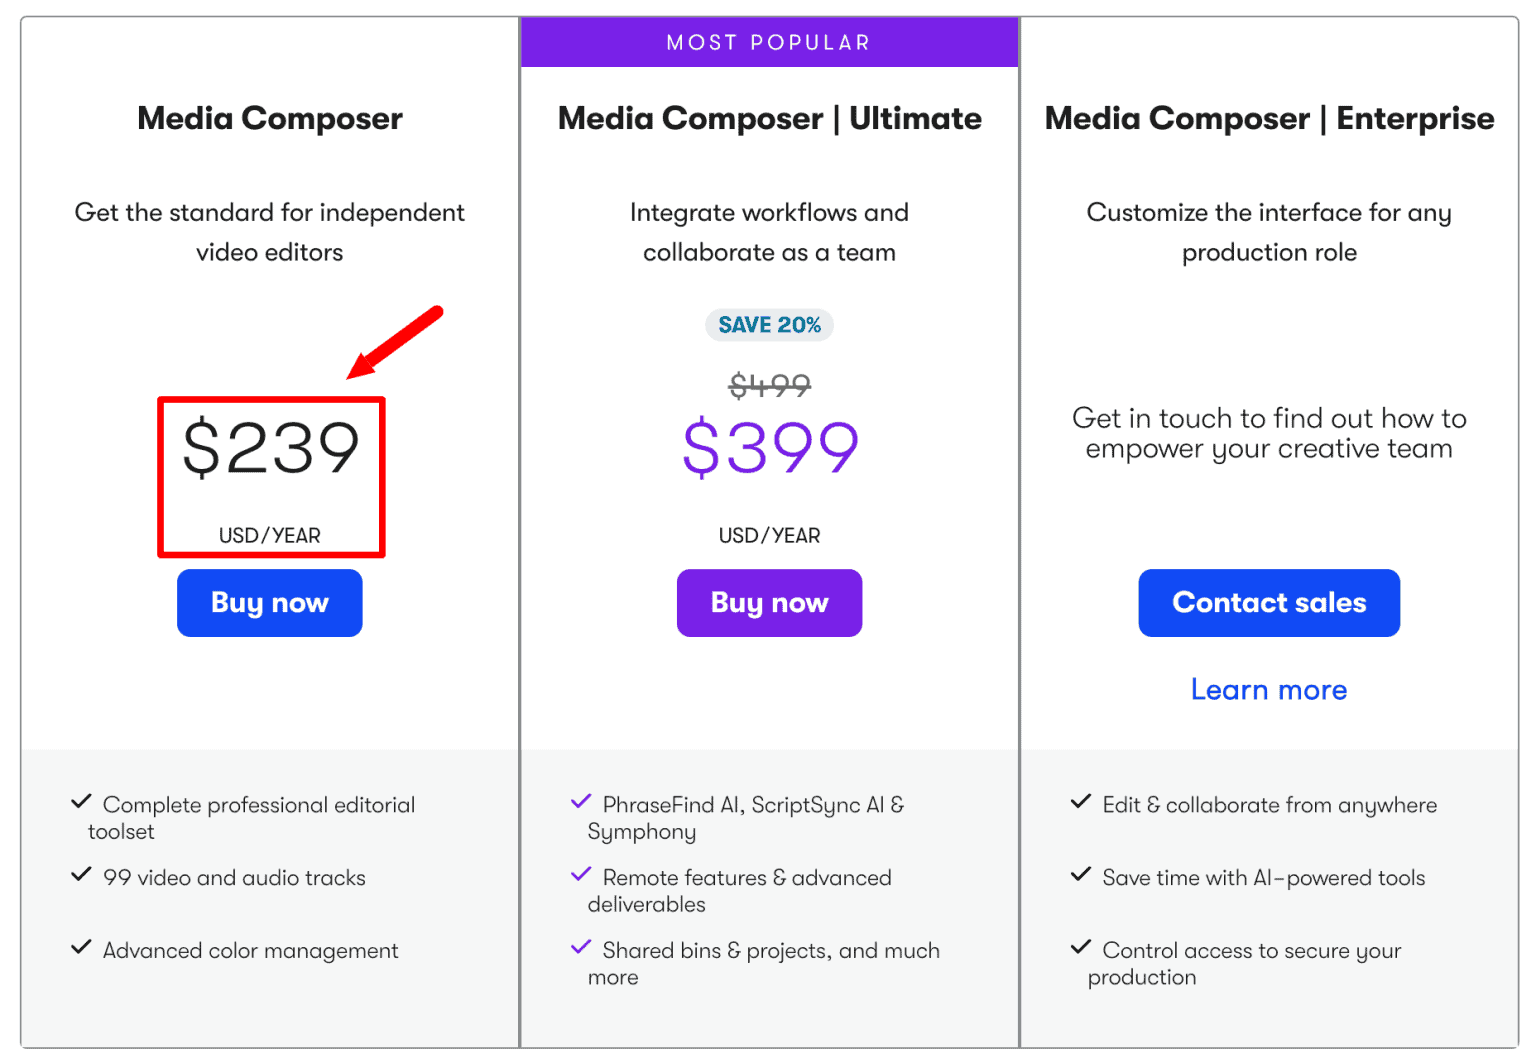1536x1058 pixels.
Task: Click the MOST POPULAR banner
Action: point(769,41)
